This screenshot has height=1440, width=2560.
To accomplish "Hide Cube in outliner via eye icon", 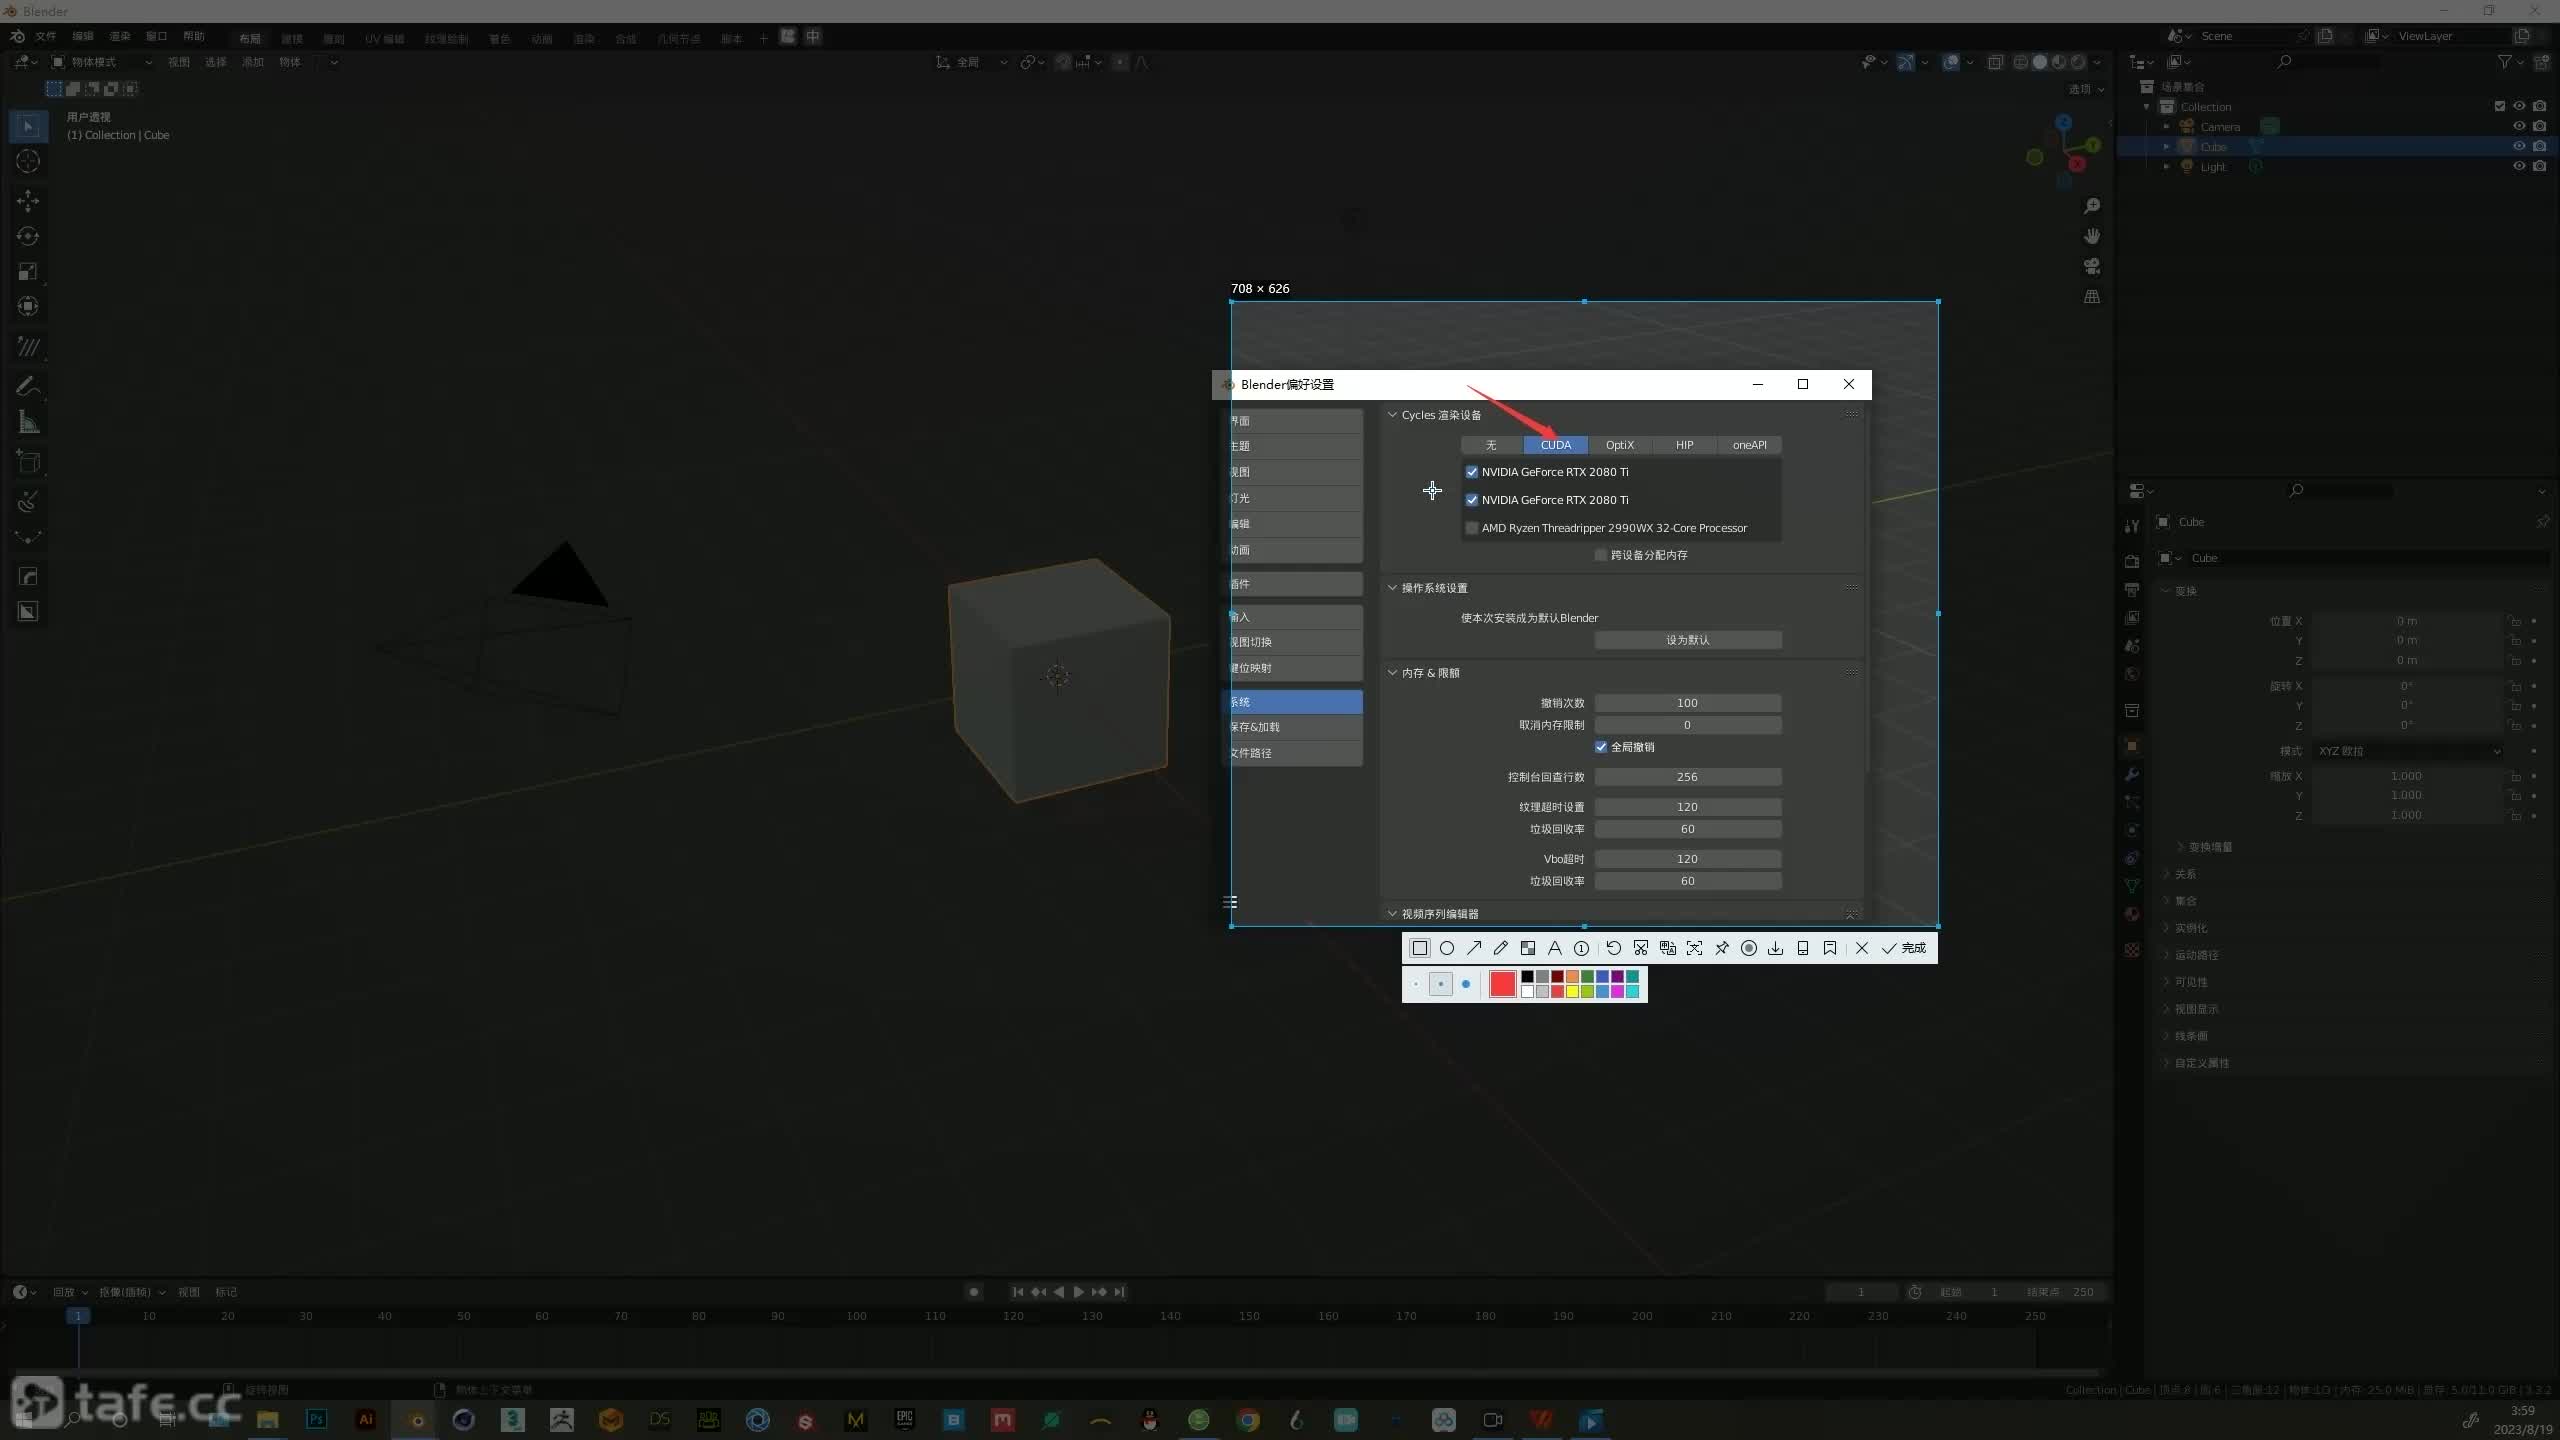I will [2518, 146].
